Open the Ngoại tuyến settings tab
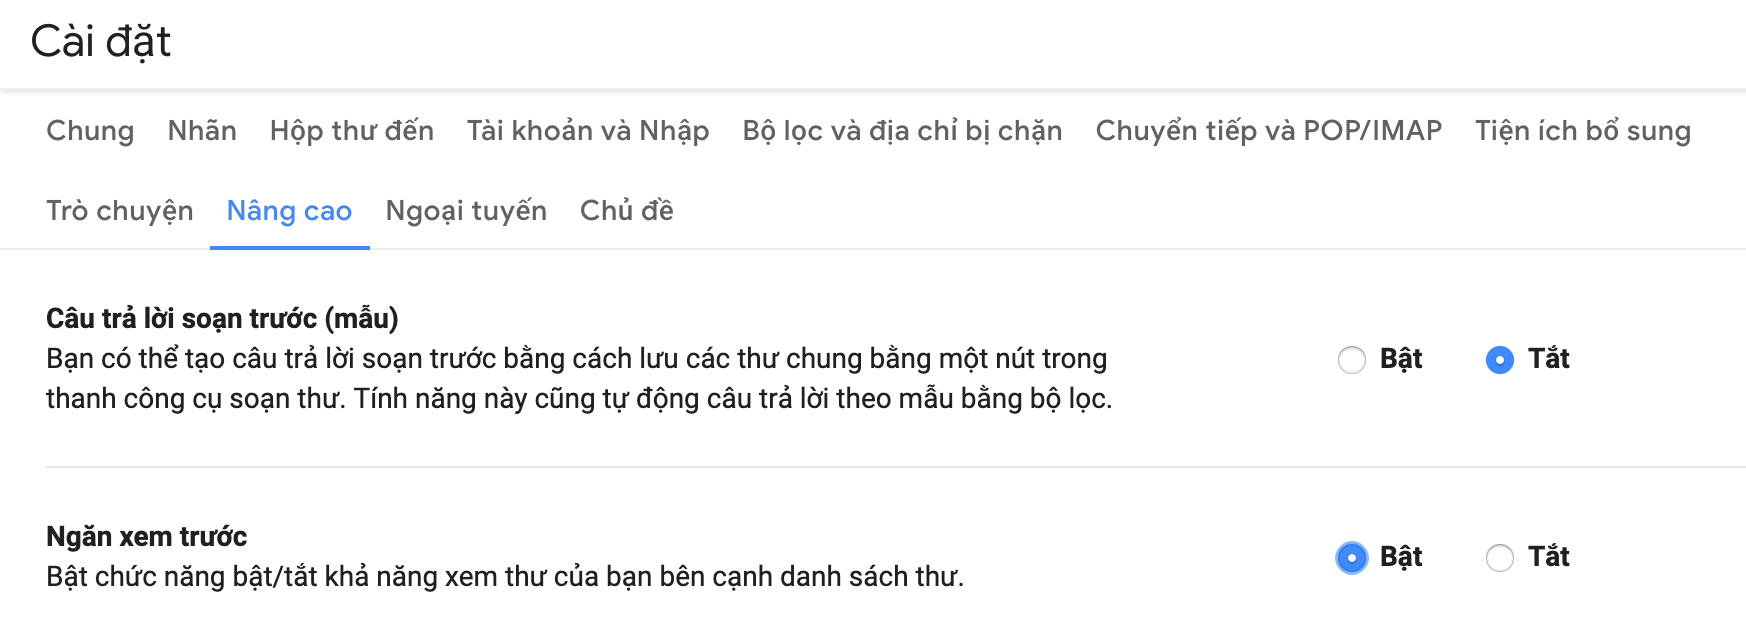Image resolution: width=1746 pixels, height=644 pixels. tap(466, 211)
